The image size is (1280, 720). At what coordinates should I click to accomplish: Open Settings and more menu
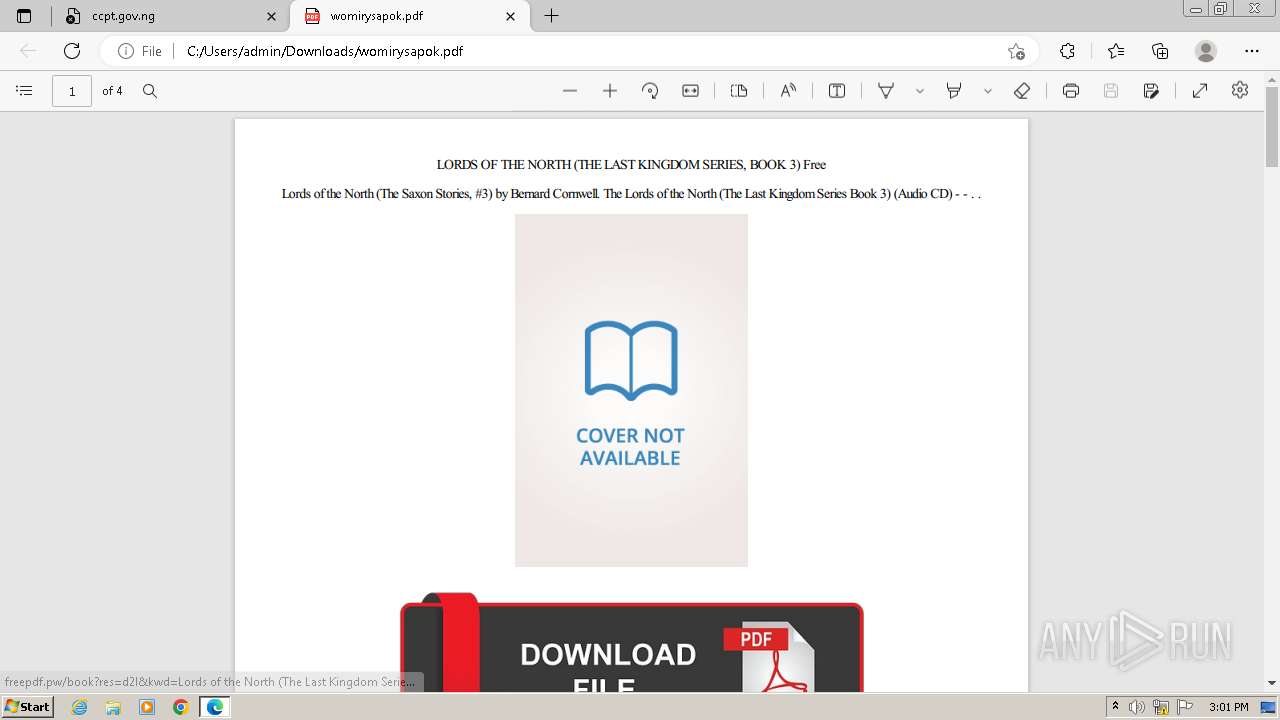coord(1252,51)
